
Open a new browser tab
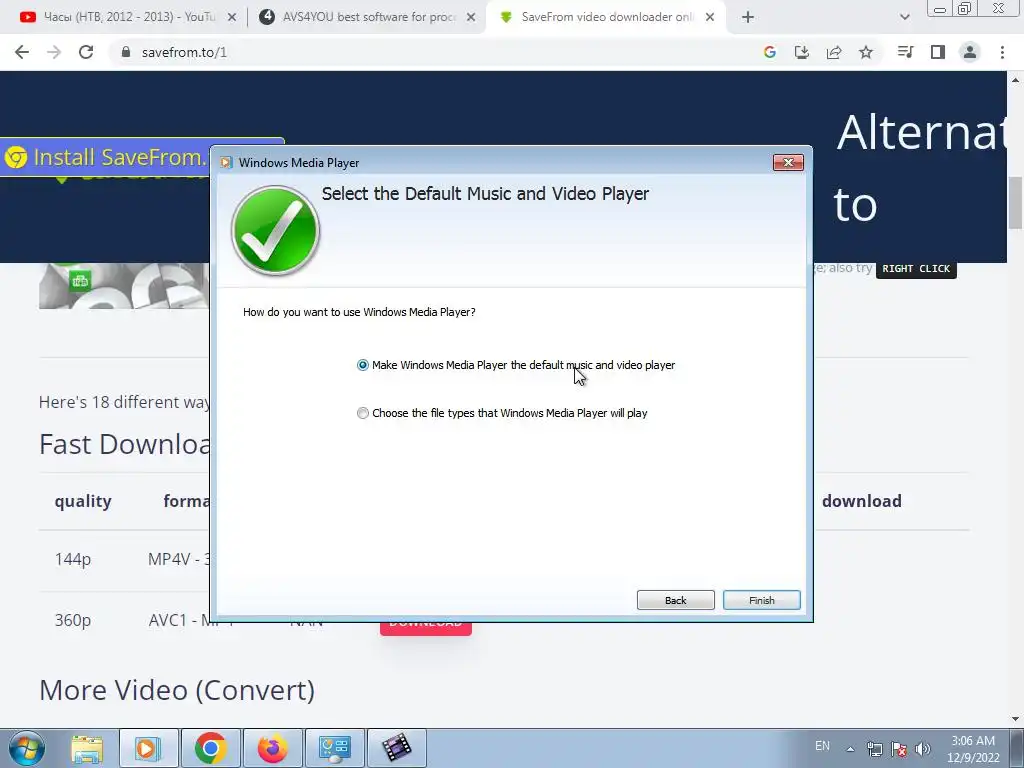tap(748, 18)
